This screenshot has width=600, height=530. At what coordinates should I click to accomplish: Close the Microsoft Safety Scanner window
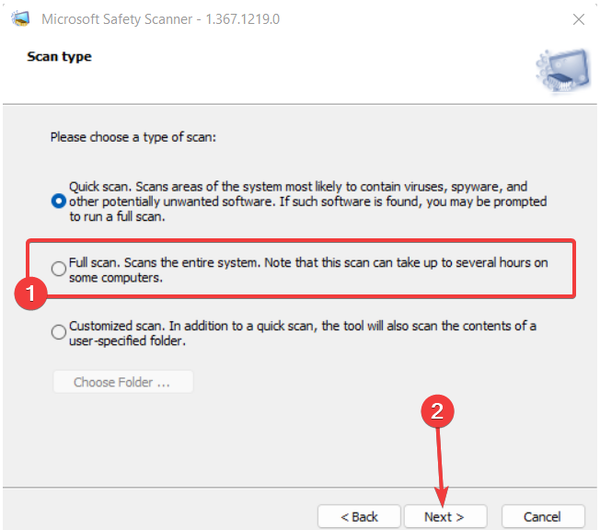(x=578, y=18)
